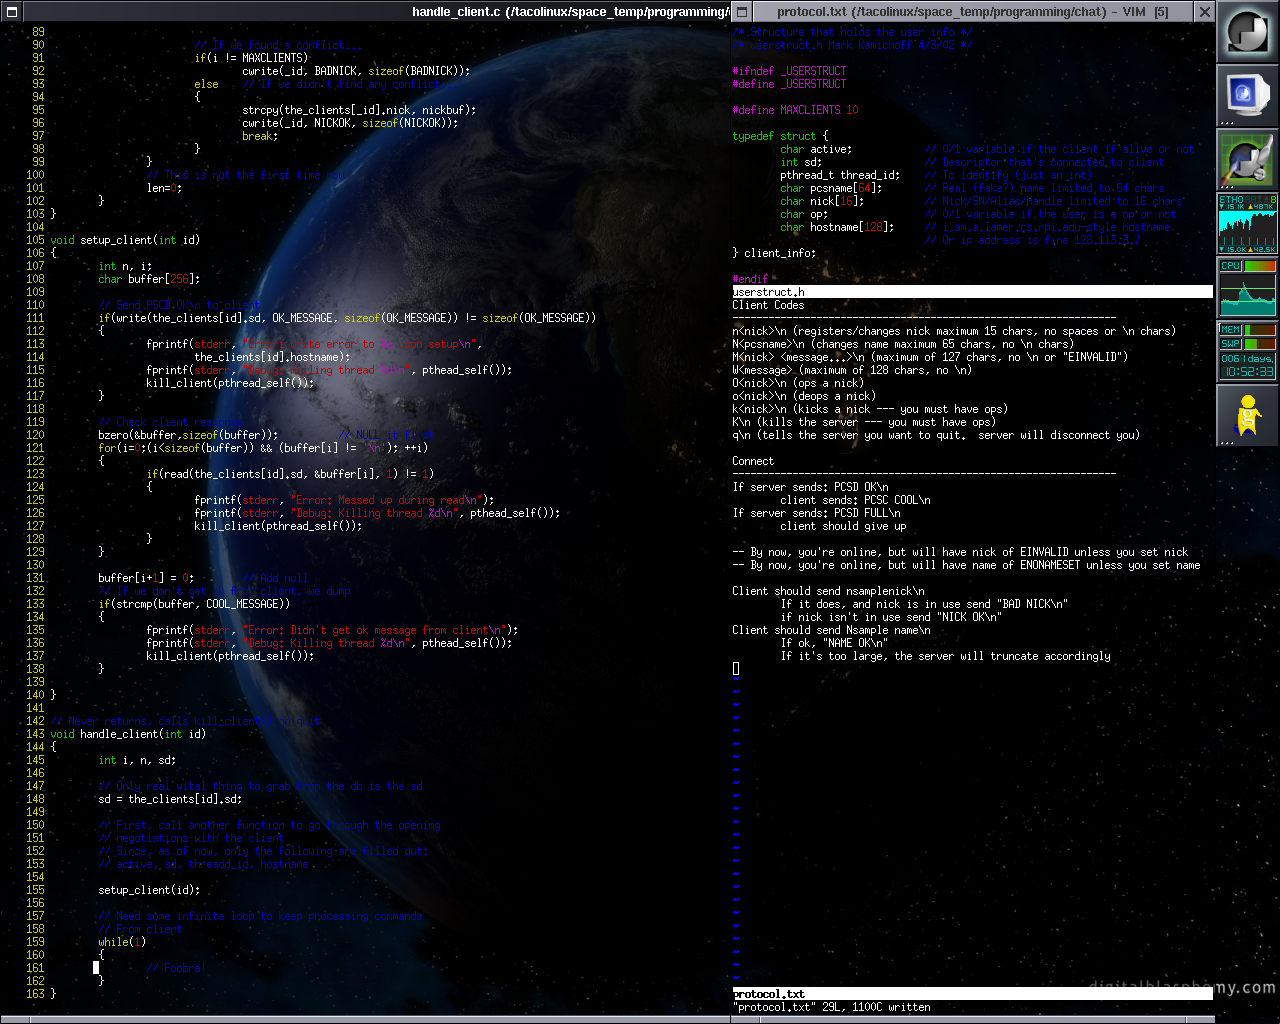Click 'typedef struct {' line

coord(780,136)
